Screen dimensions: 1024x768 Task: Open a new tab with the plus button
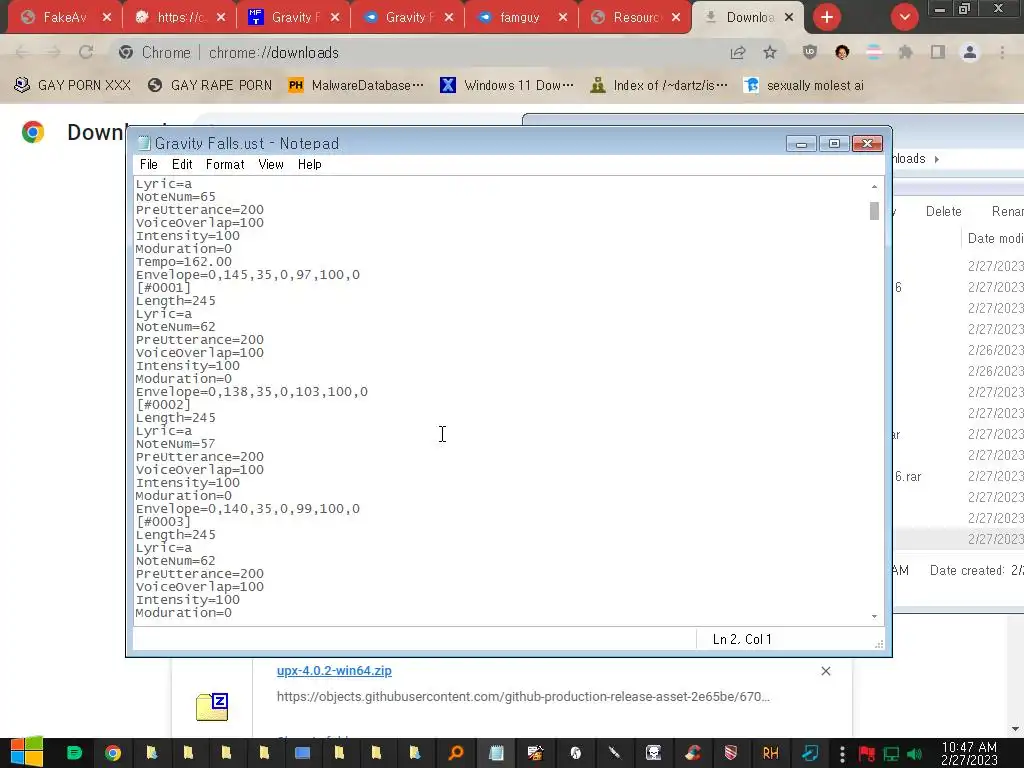coord(827,17)
